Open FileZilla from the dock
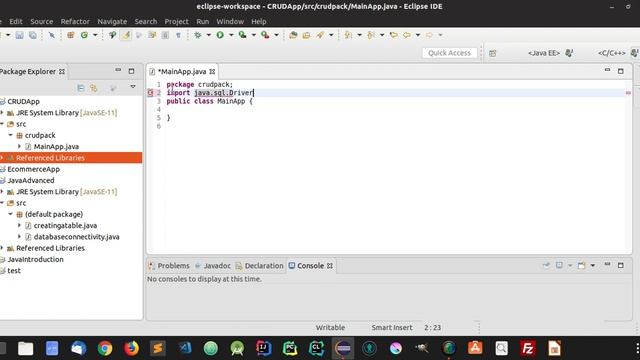The image size is (640, 360). click(528, 348)
